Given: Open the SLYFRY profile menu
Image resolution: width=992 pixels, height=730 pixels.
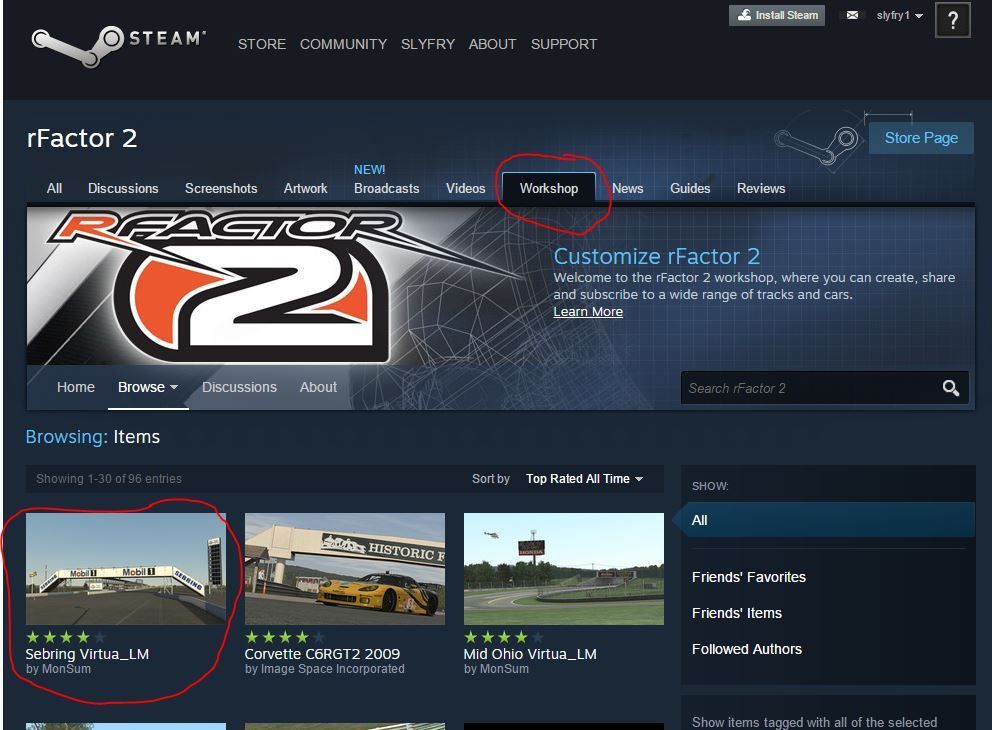Looking at the screenshot, I should [428, 44].
